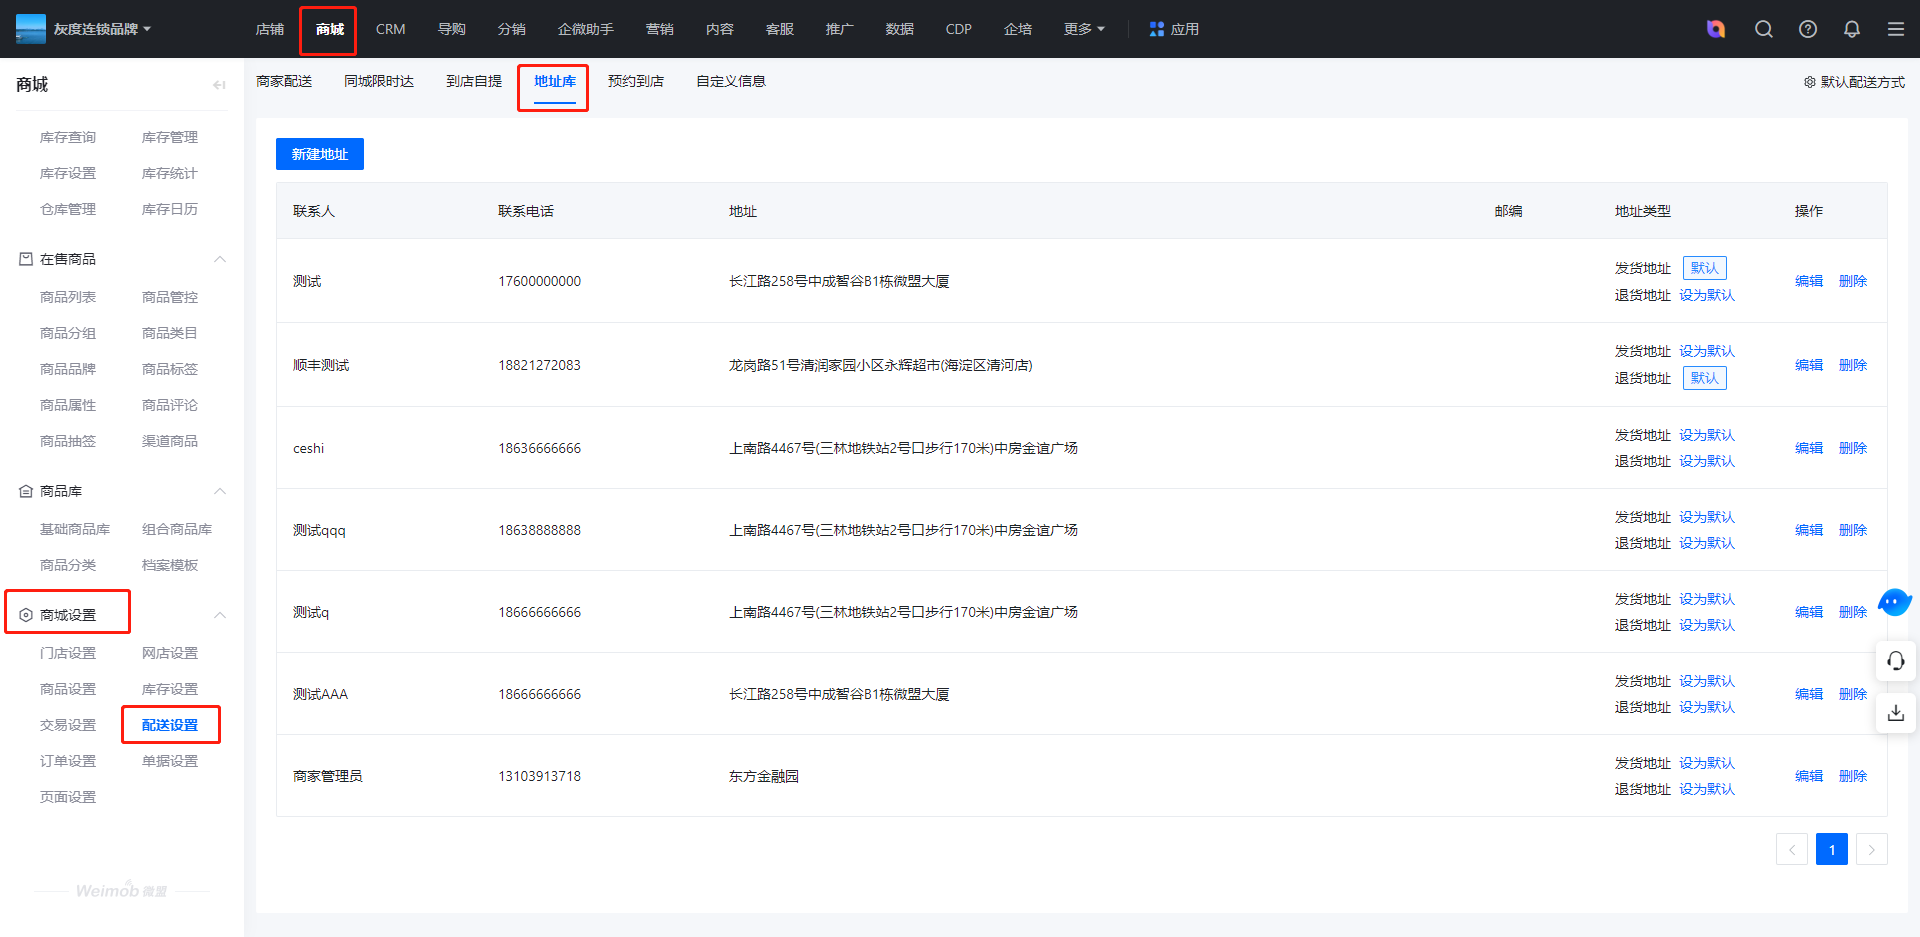Viewport: 1920px width, 937px height.
Task: Switch to the 商家配送 tab
Action: (x=284, y=82)
